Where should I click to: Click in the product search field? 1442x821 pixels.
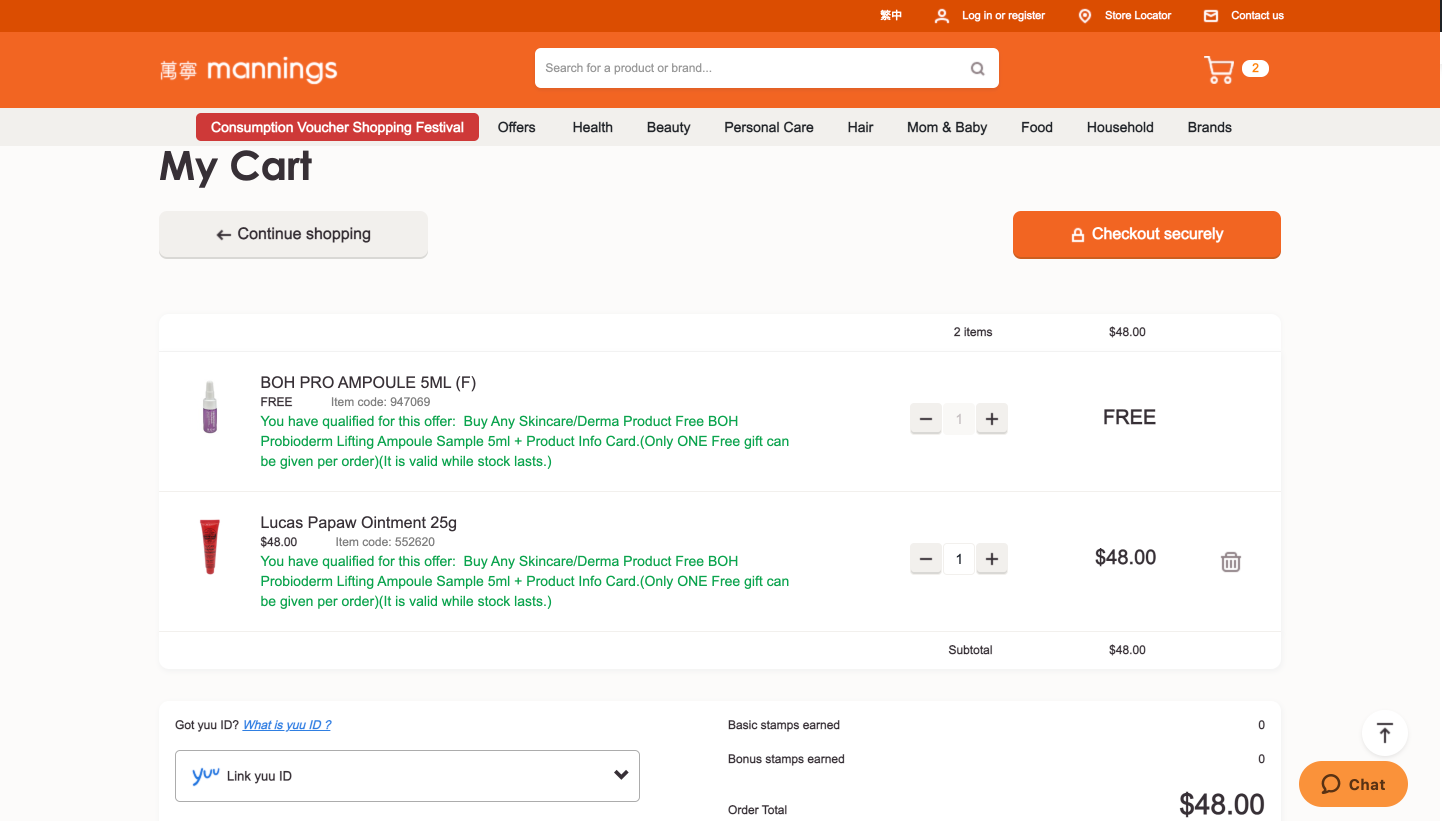pos(750,68)
